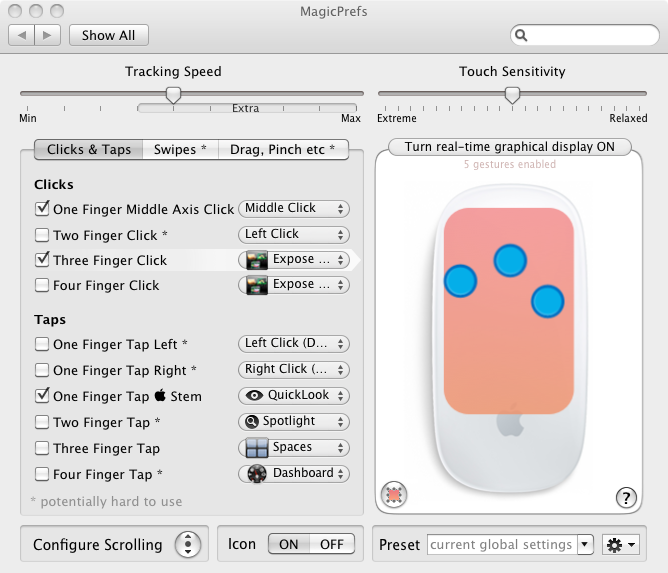Open the Left Click (D... dropdown
The image size is (668, 573).
(x=294, y=344)
